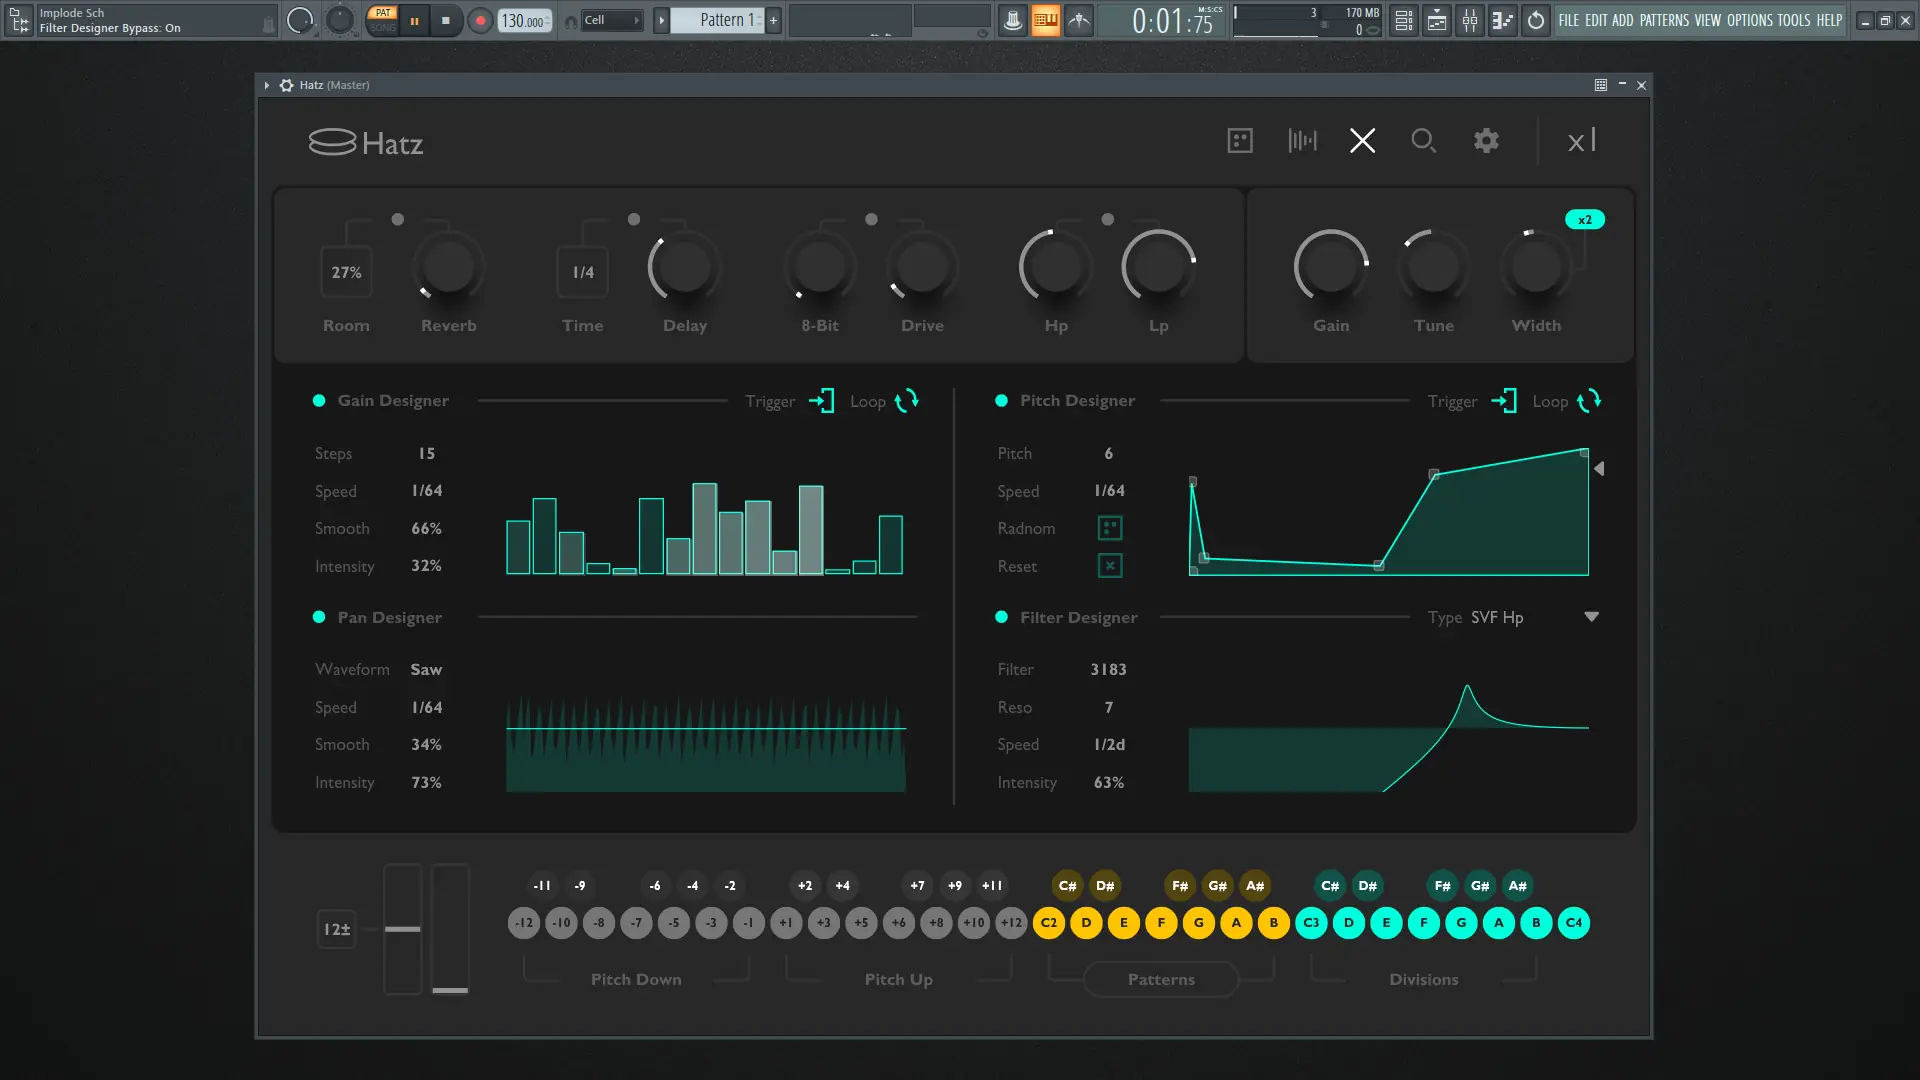Click the Pitch Designer Loop icon
The height and width of the screenshot is (1080, 1920).
coord(1589,401)
